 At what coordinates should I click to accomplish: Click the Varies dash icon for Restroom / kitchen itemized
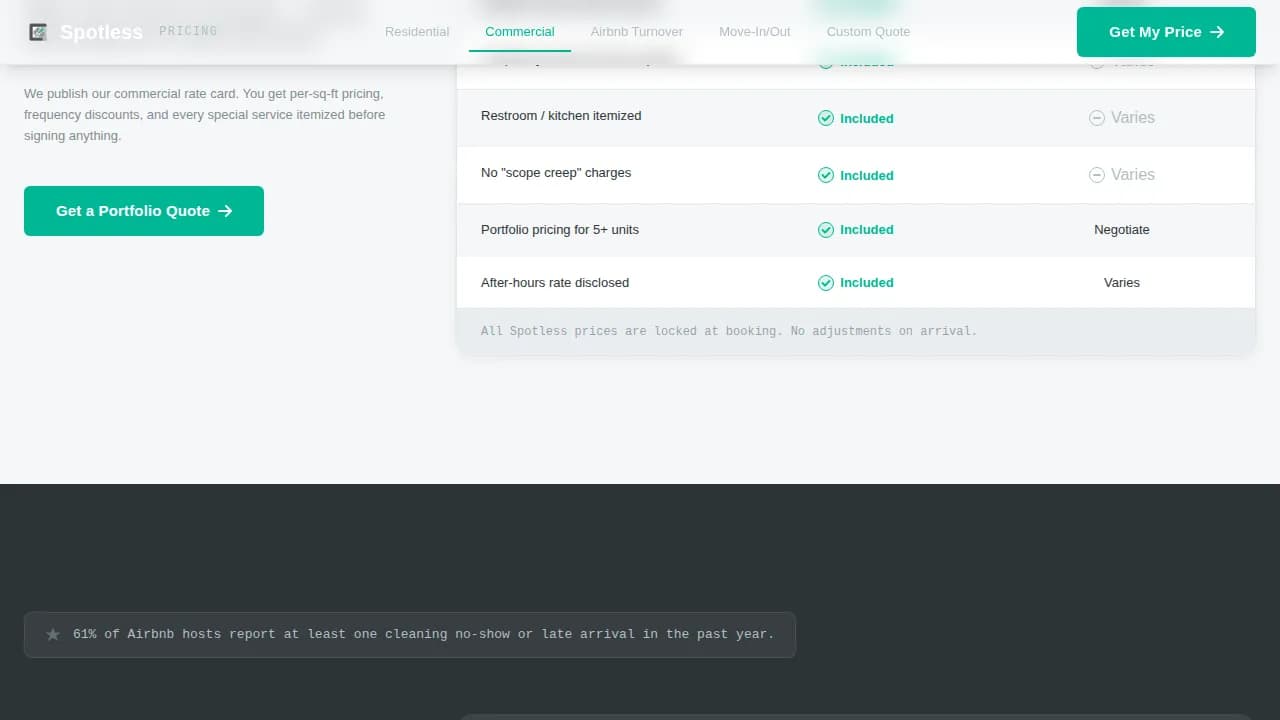click(1096, 117)
